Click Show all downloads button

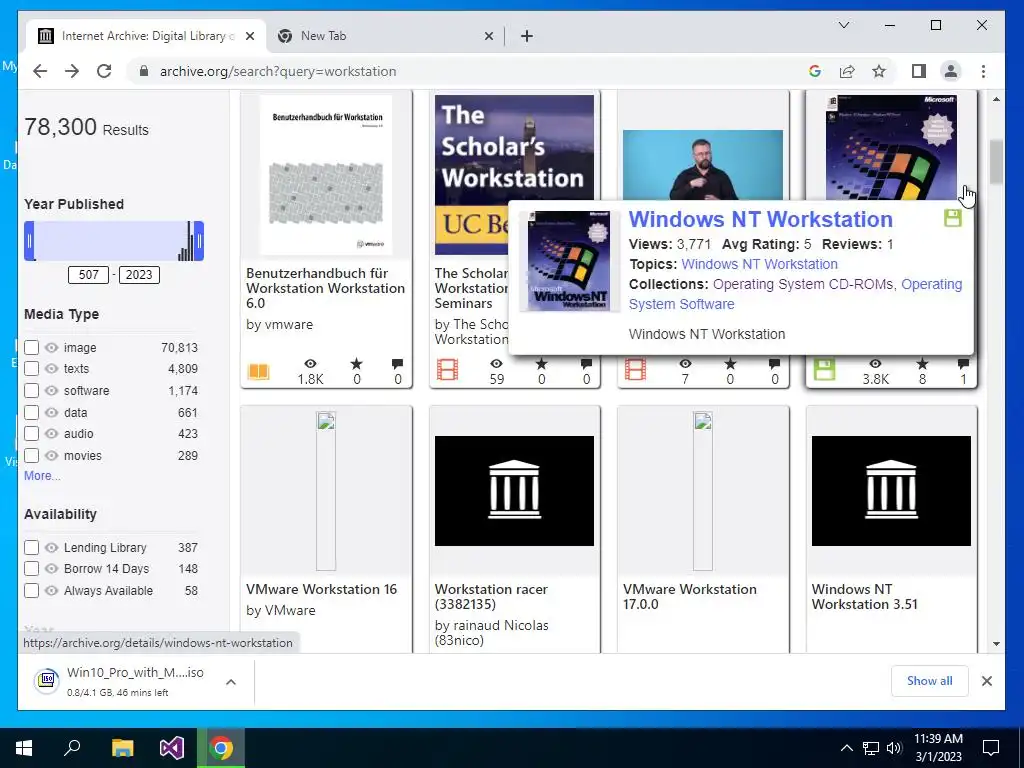pos(929,680)
